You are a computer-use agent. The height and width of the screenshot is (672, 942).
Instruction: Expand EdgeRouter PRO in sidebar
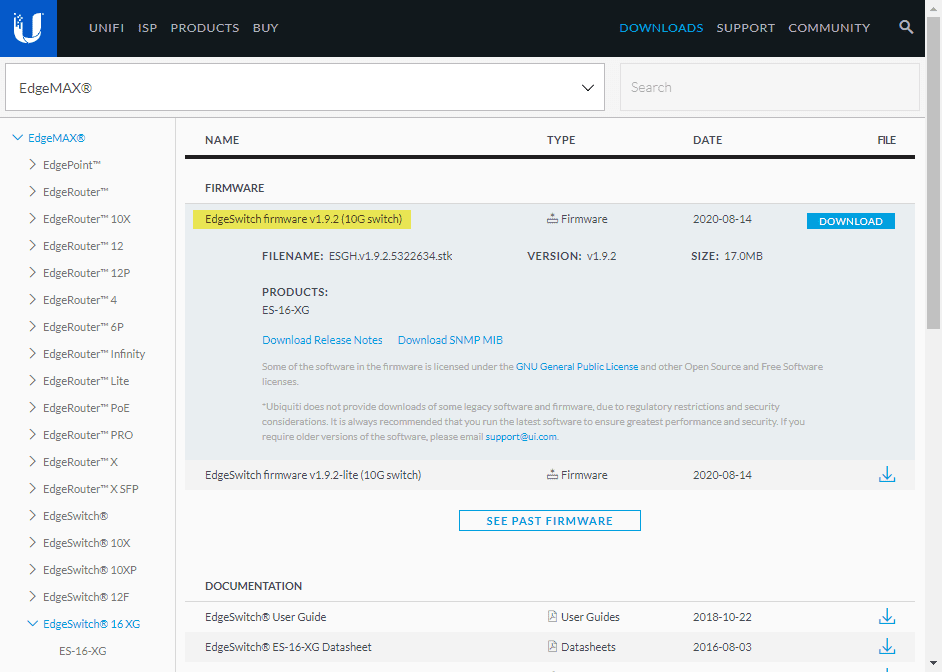coord(32,434)
